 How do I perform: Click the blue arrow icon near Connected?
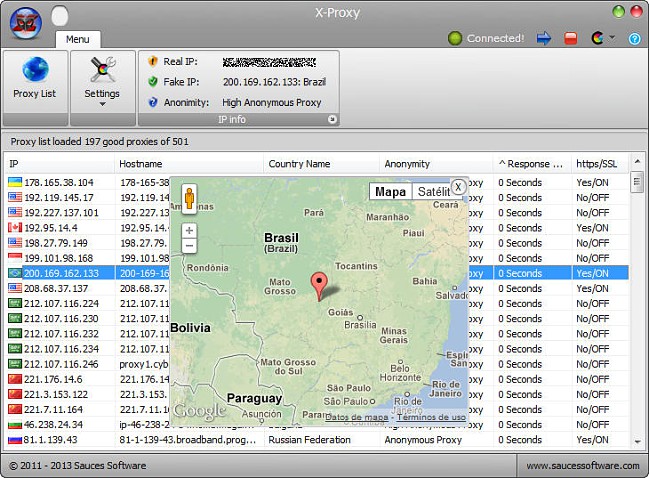(544, 39)
